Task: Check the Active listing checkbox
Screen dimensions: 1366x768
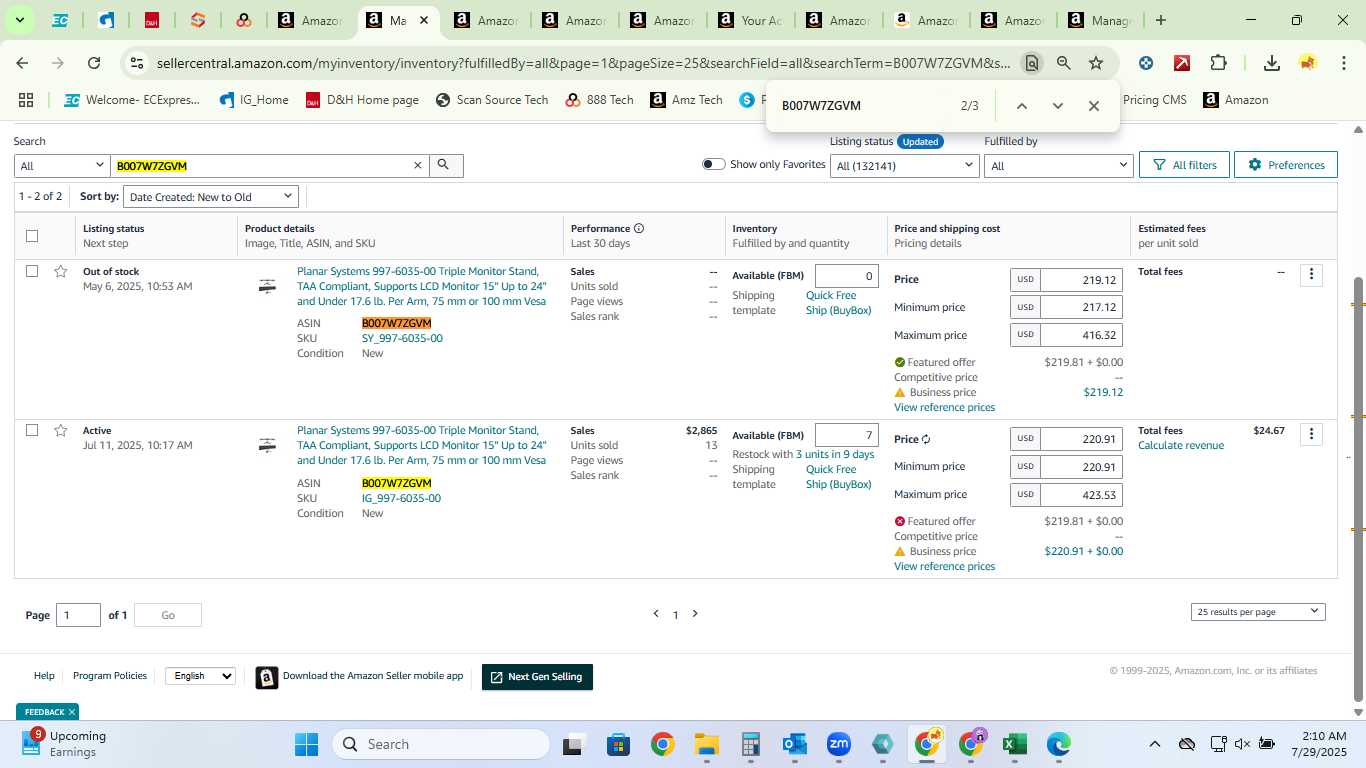Action: pos(32,430)
